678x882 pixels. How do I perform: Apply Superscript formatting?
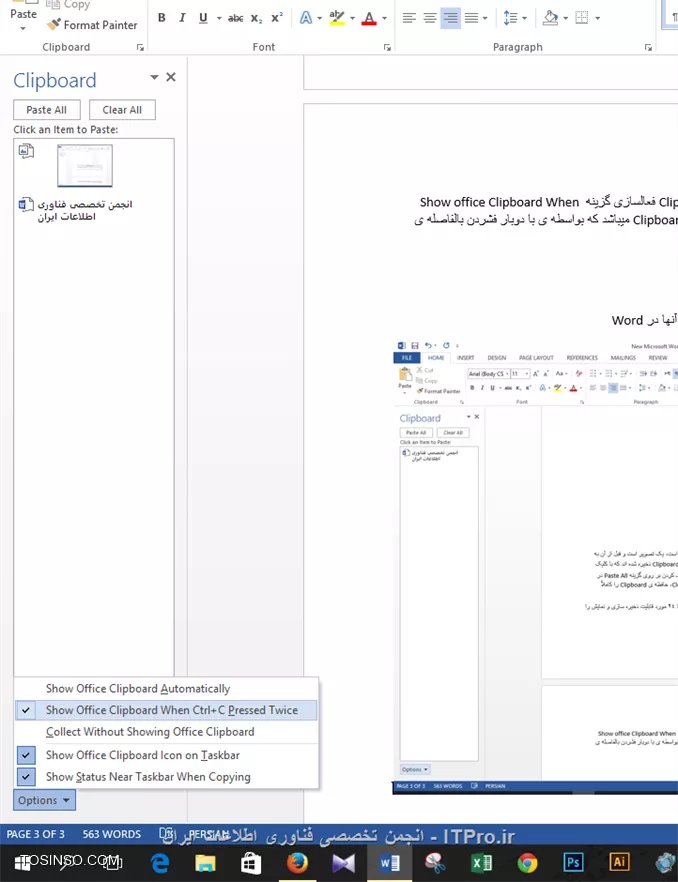point(276,18)
